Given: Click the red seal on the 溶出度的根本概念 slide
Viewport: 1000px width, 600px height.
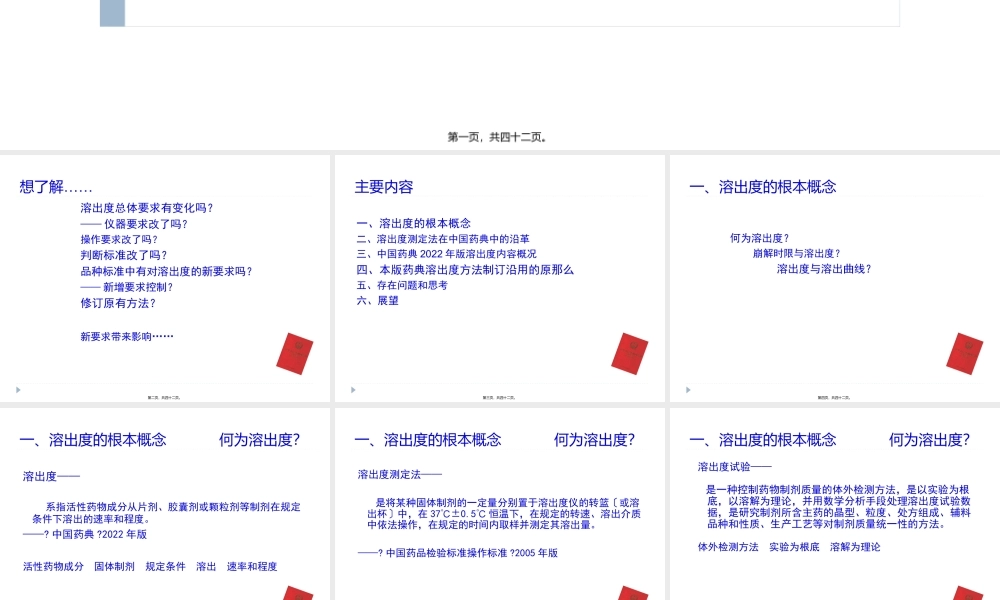Looking at the screenshot, I should 963,354.
